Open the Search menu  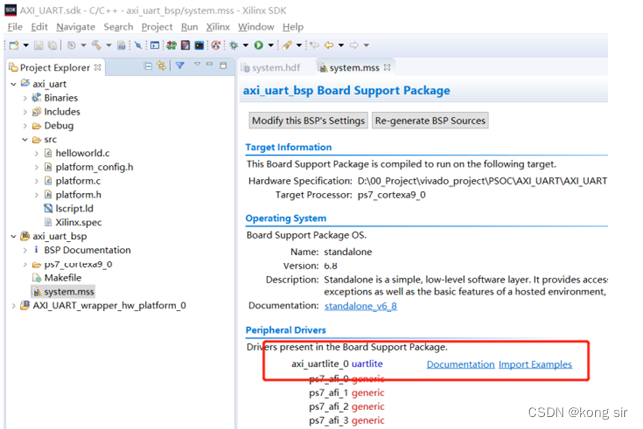coord(119,27)
